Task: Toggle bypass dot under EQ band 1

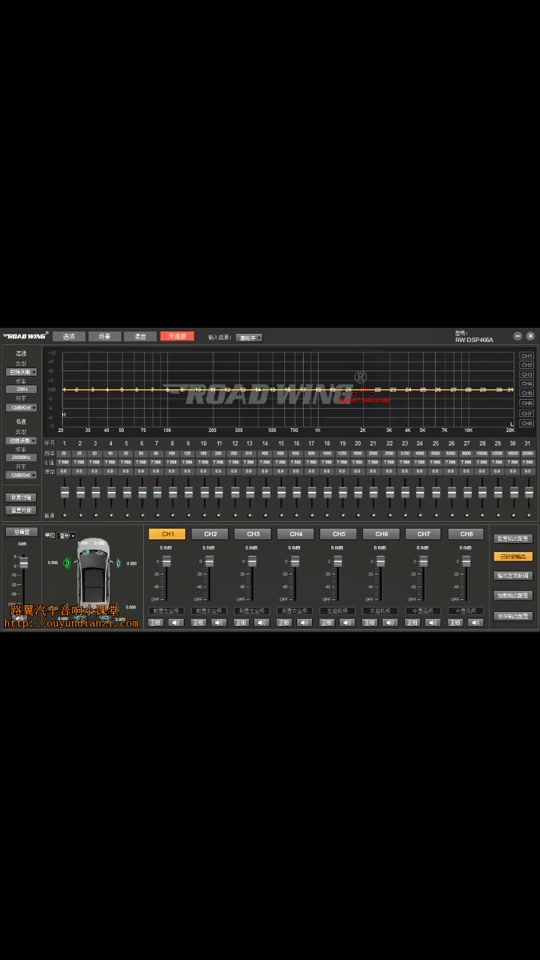Action: pos(64,516)
